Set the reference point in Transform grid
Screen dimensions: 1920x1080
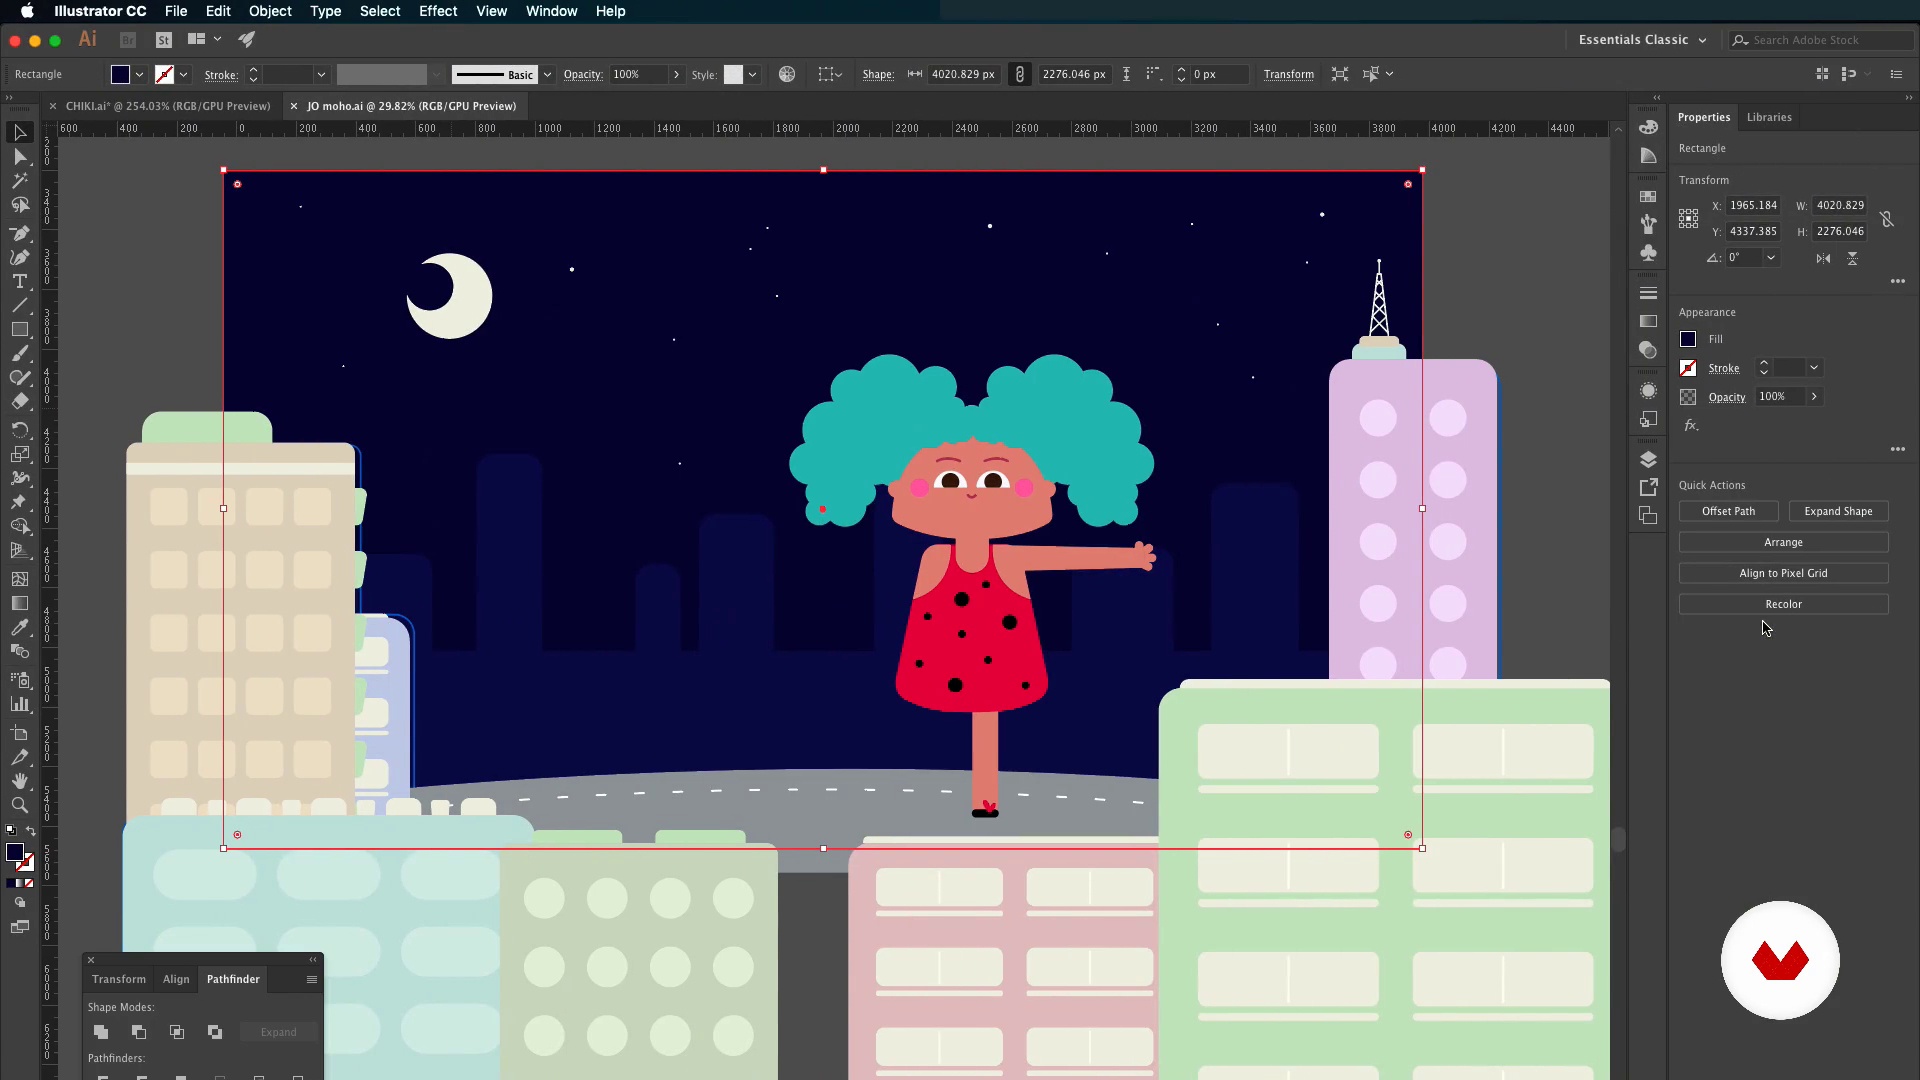pyautogui.click(x=1688, y=218)
